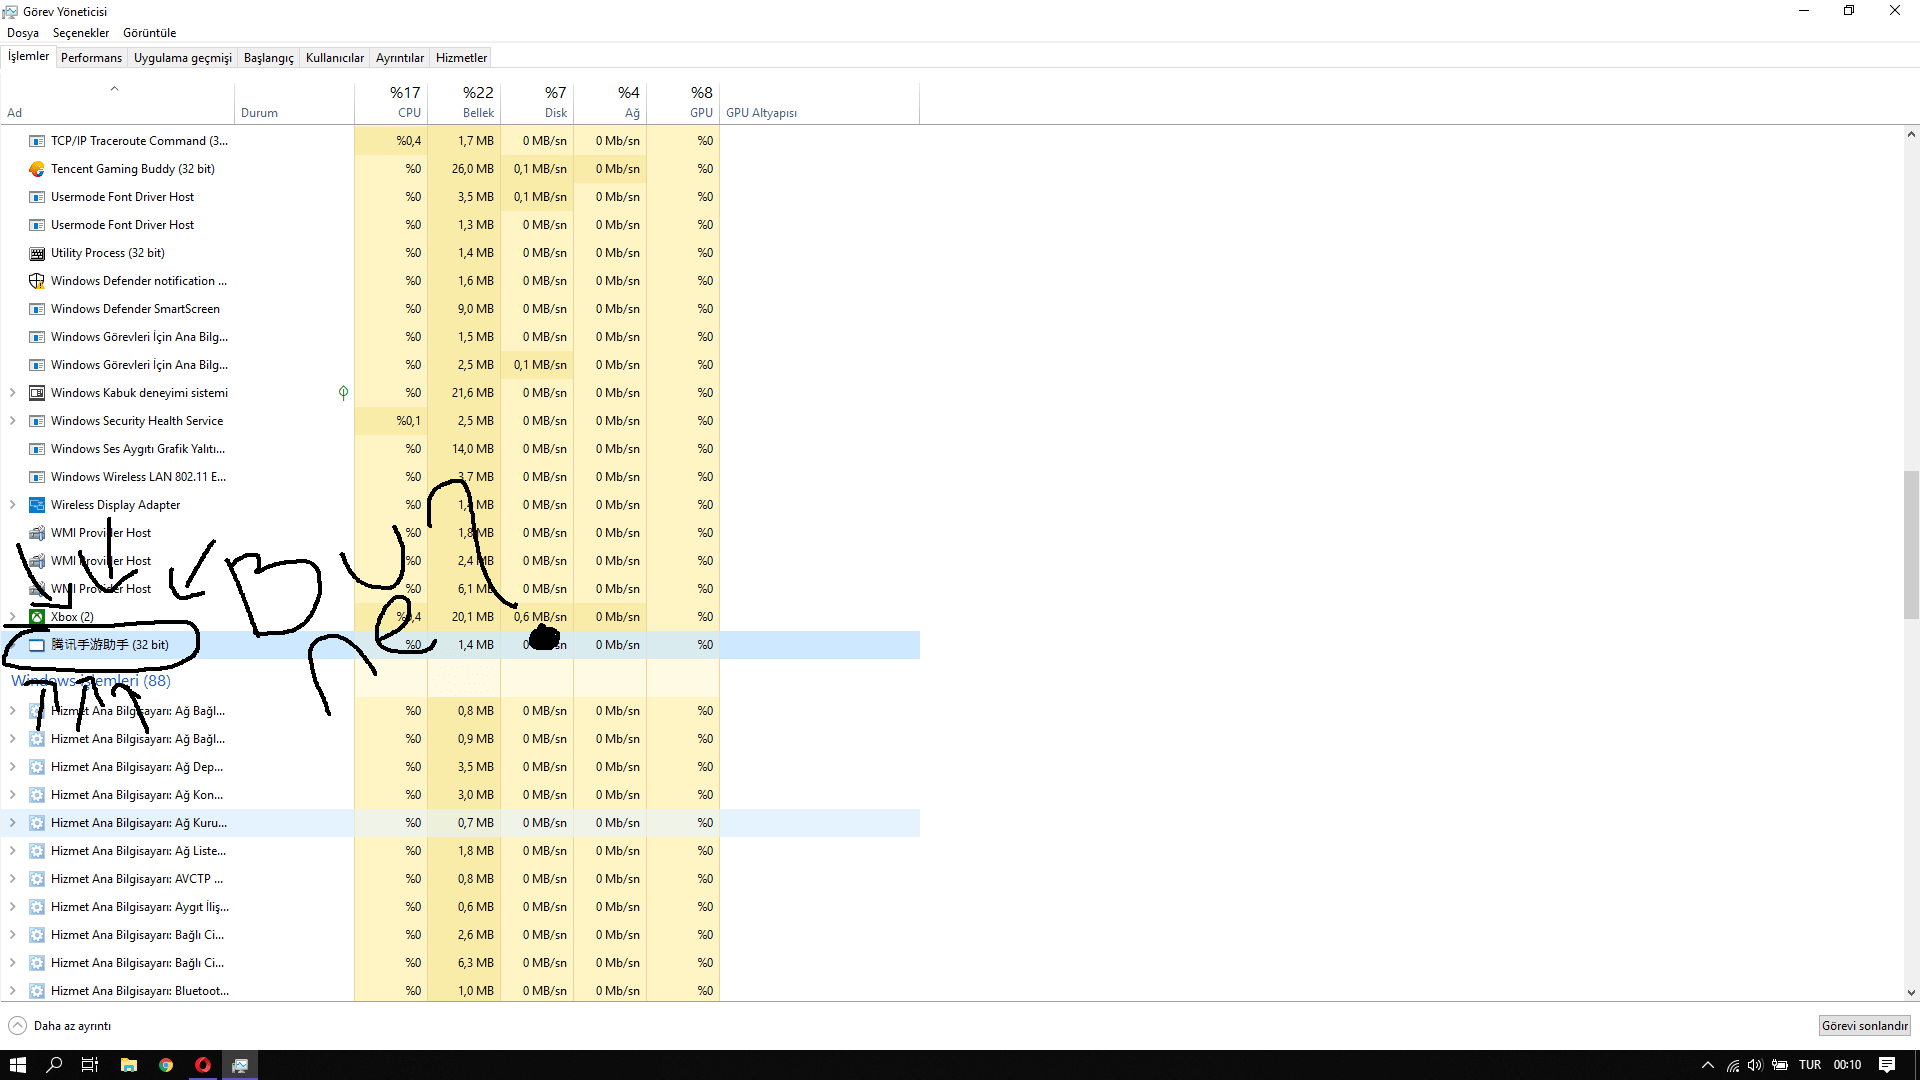This screenshot has width=1920, height=1080.
Task: Open File Explorer from the taskbar
Action: coord(129,1065)
